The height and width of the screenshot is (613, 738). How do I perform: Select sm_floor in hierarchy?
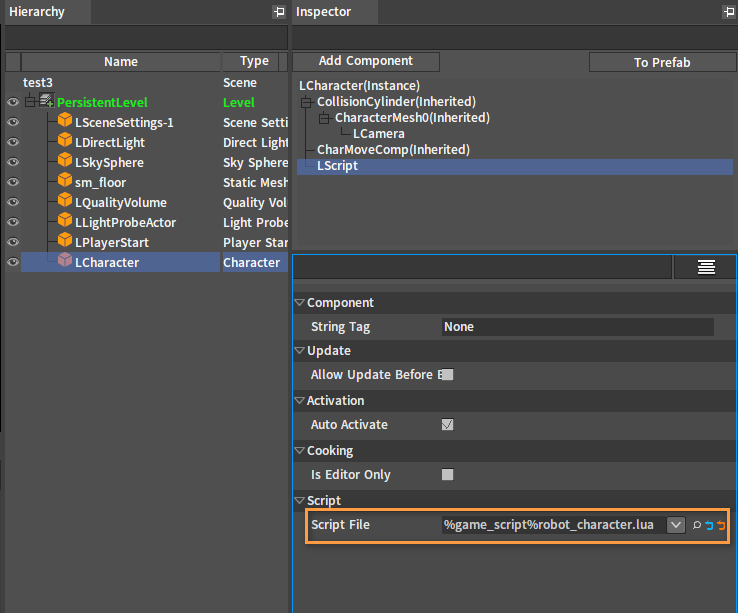tap(100, 183)
